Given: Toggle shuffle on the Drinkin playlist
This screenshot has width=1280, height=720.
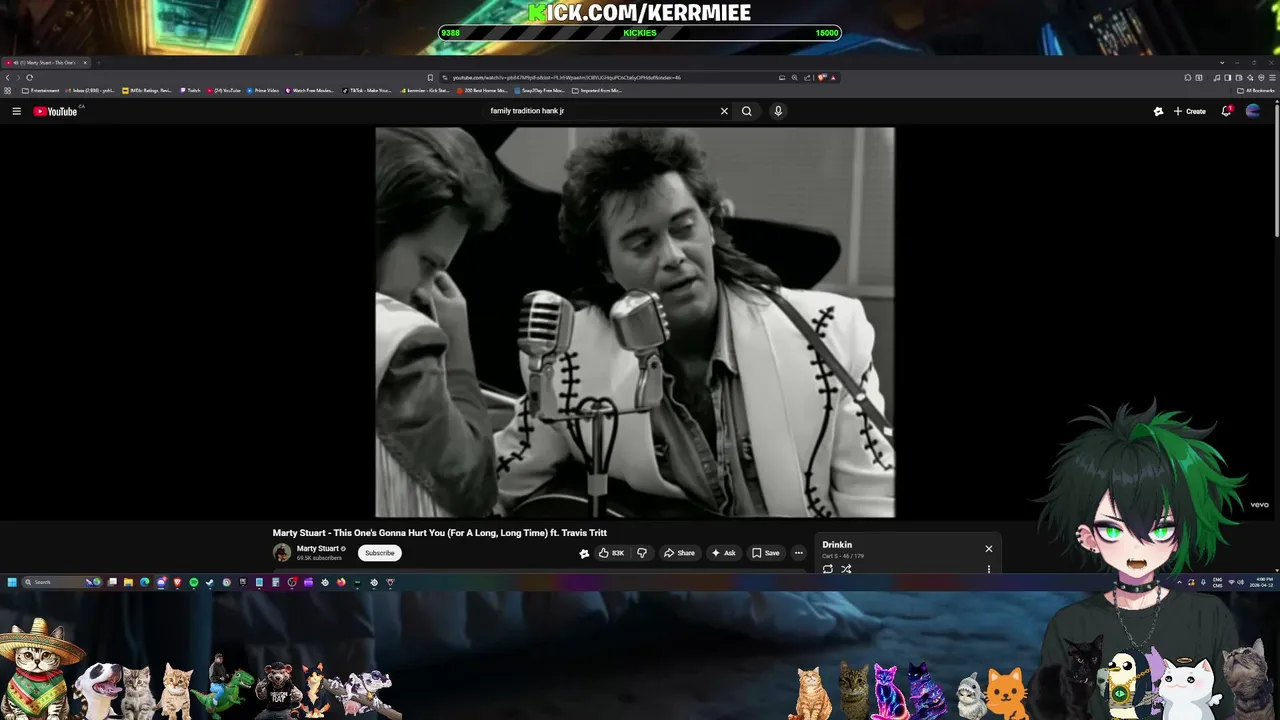Looking at the screenshot, I should tap(846, 569).
